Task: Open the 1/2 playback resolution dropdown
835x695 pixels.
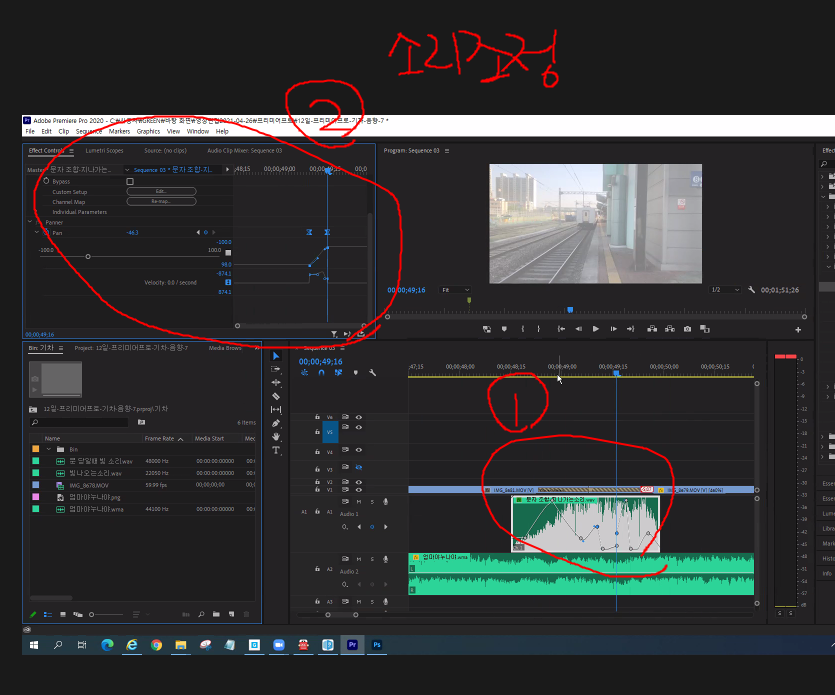Action: 725,290
